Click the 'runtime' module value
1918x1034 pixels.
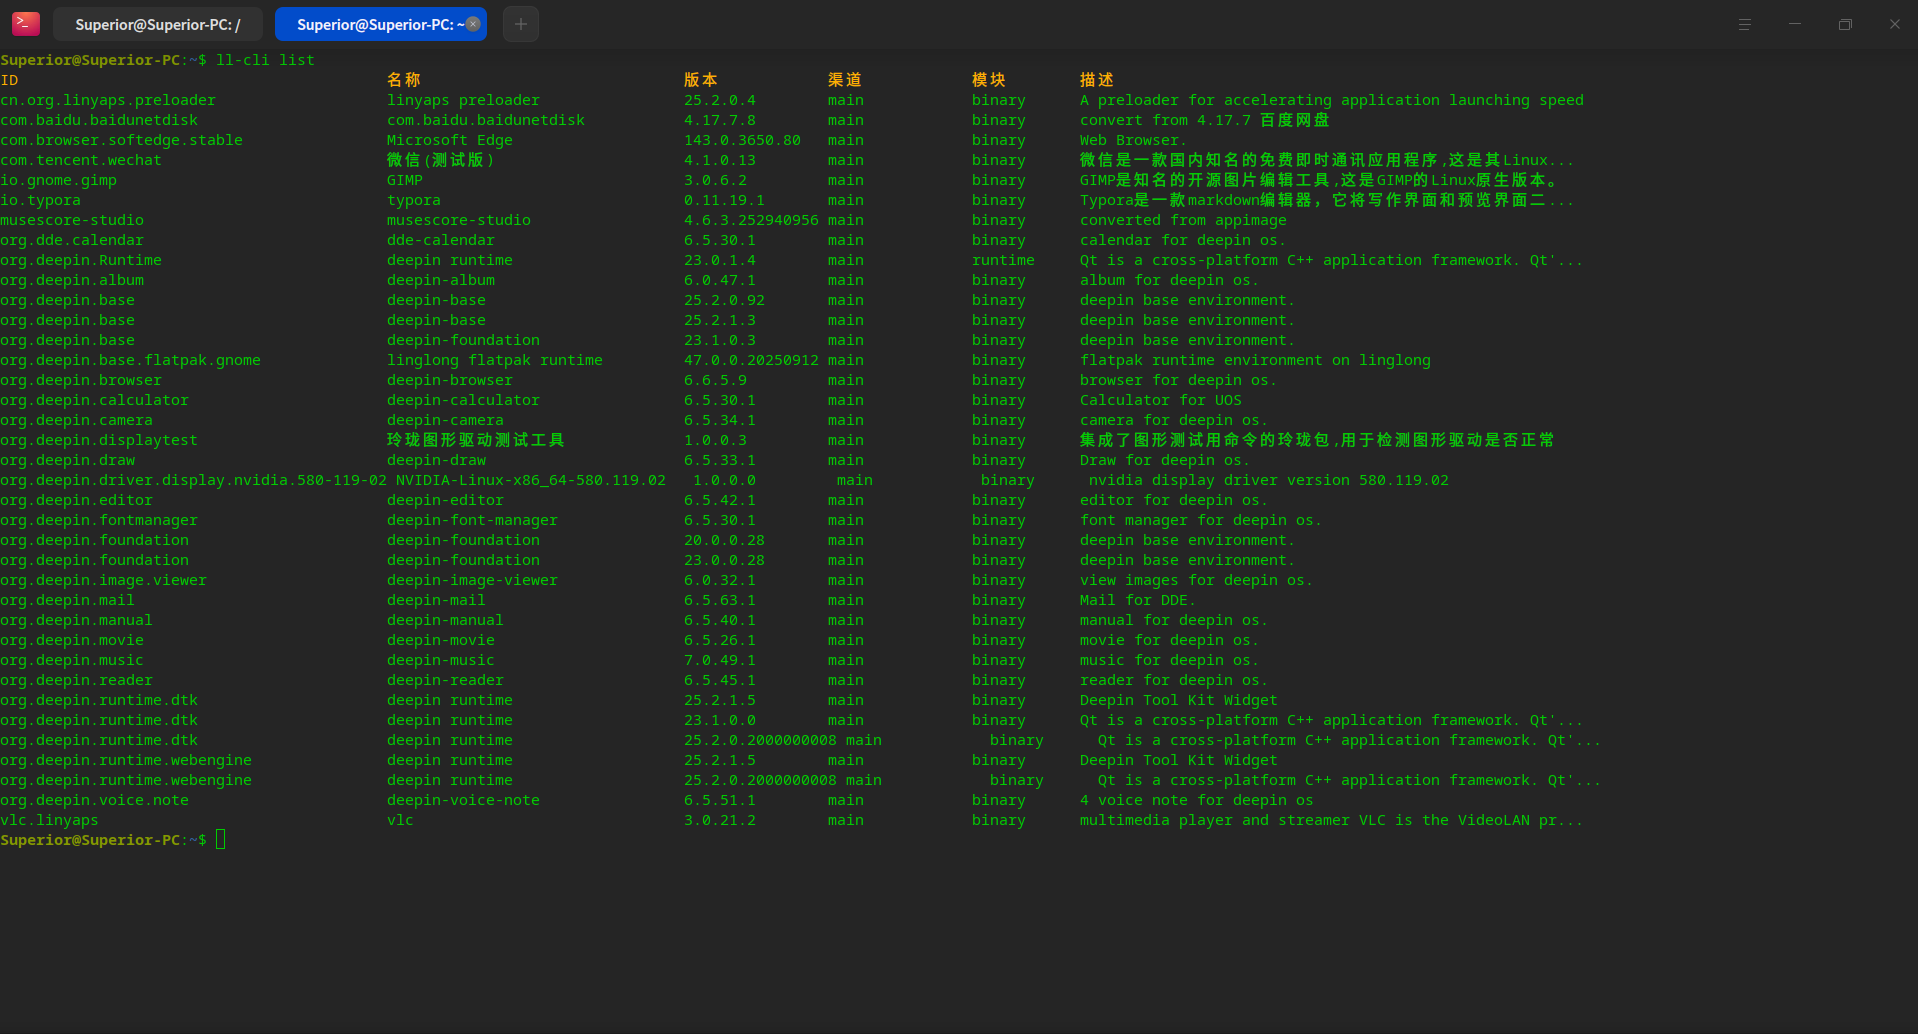[1003, 260]
